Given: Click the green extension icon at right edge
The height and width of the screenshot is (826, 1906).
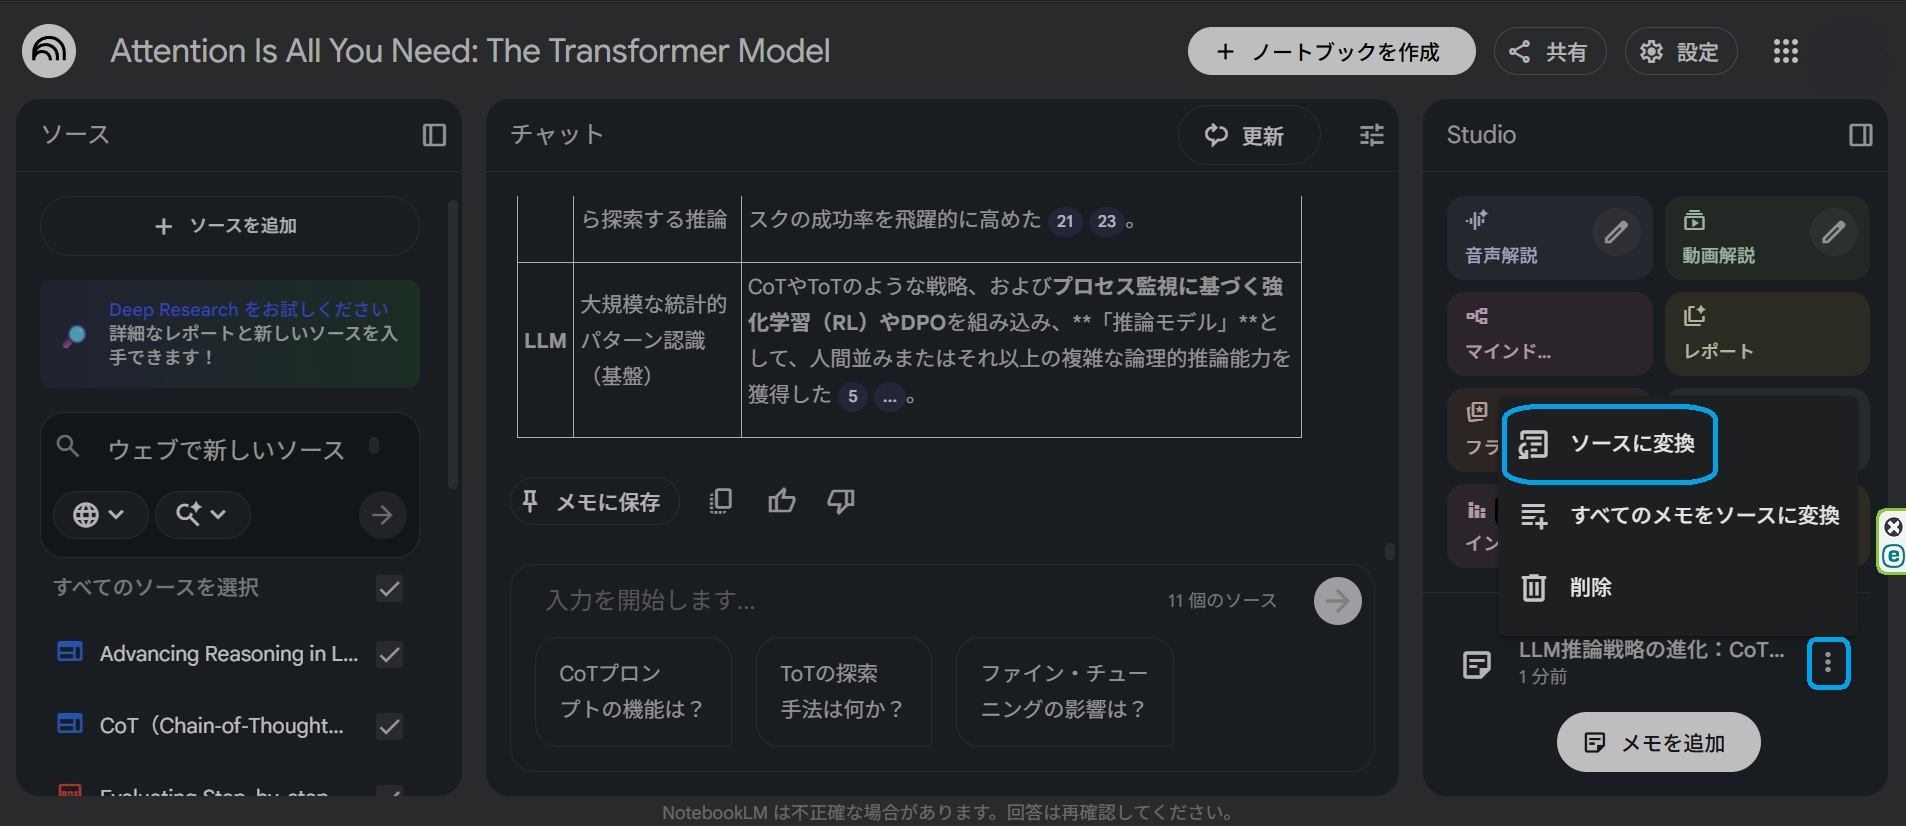Looking at the screenshot, I should 1893,556.
